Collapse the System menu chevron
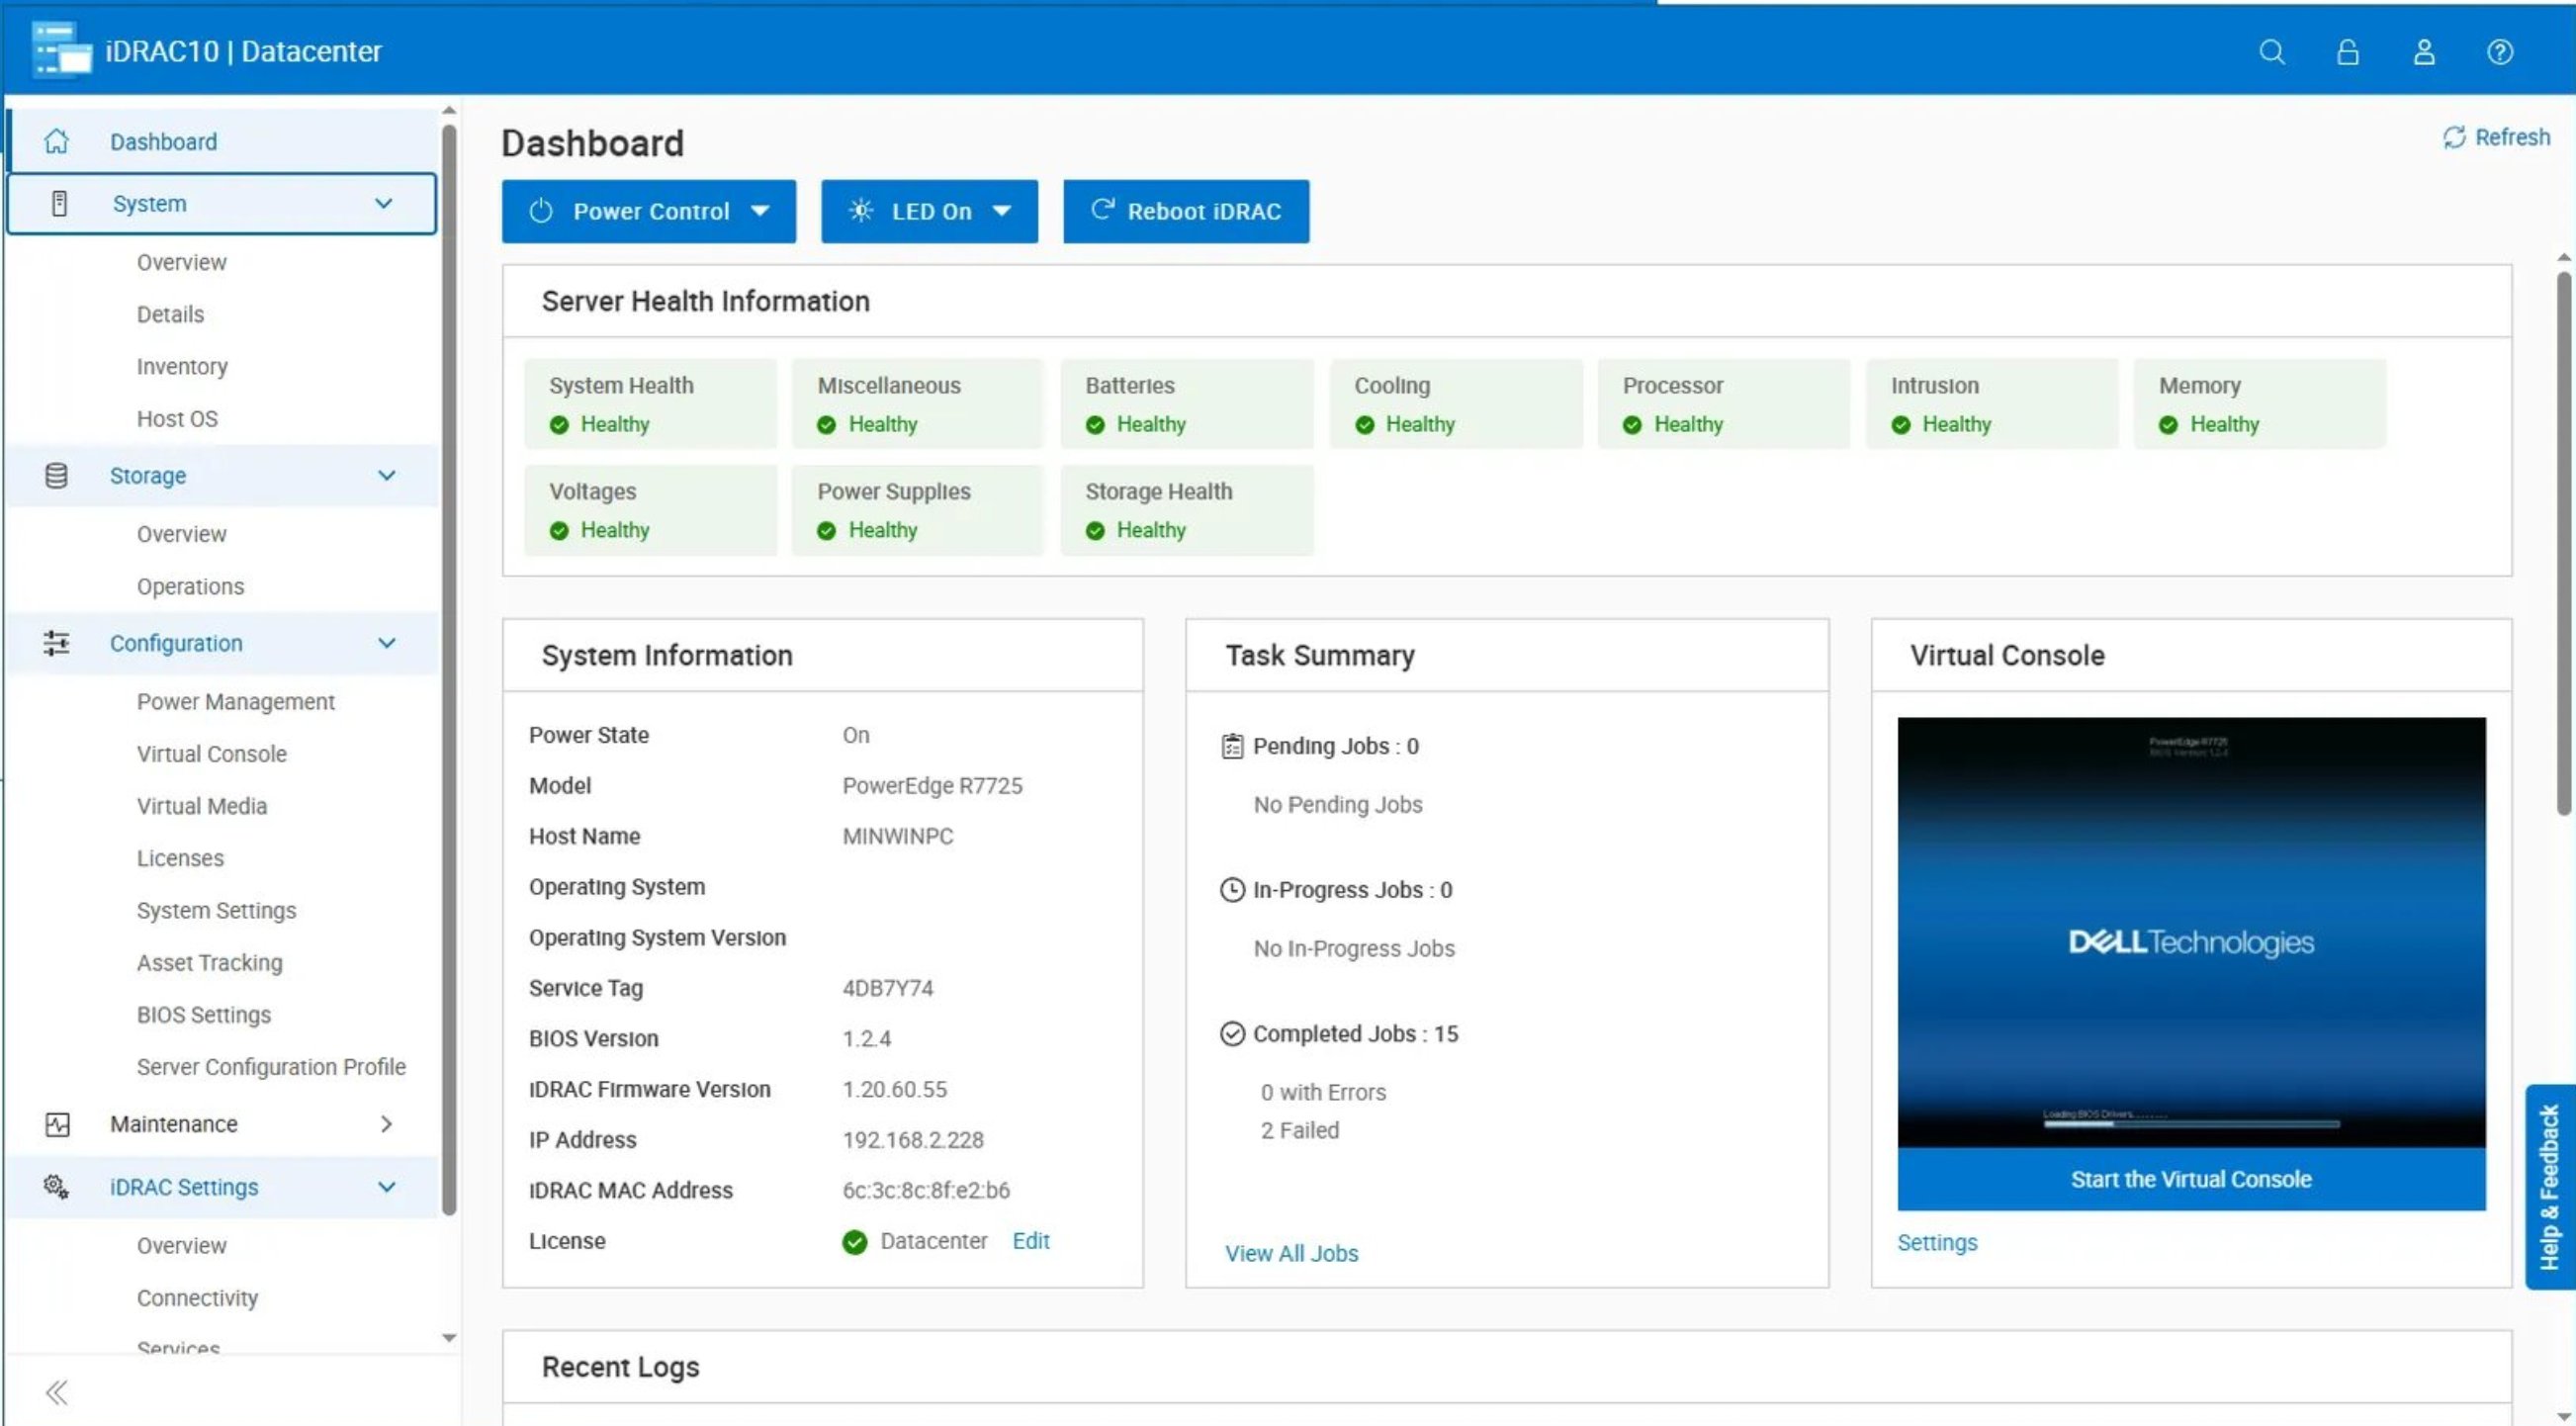The height and width of the screenshot is (1426, 2576). pos(383,203)
